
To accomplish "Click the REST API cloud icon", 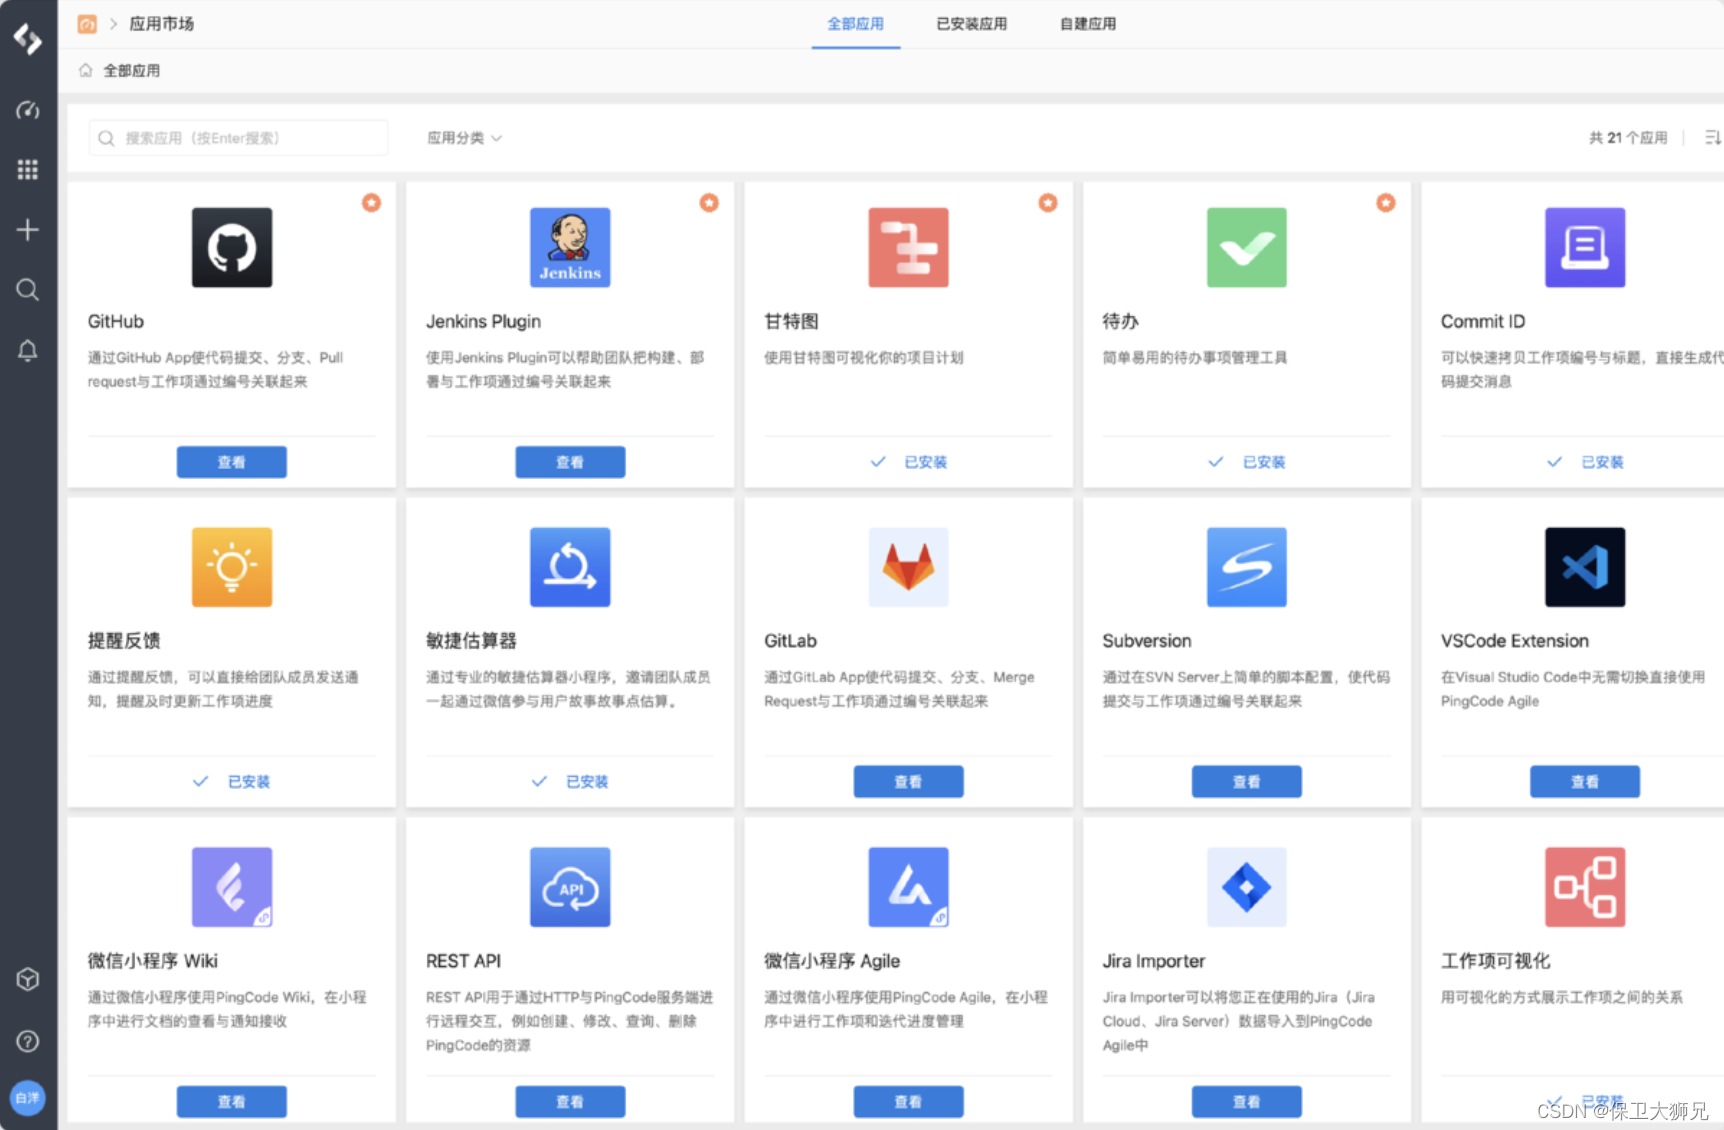I will tap(570, 887).
